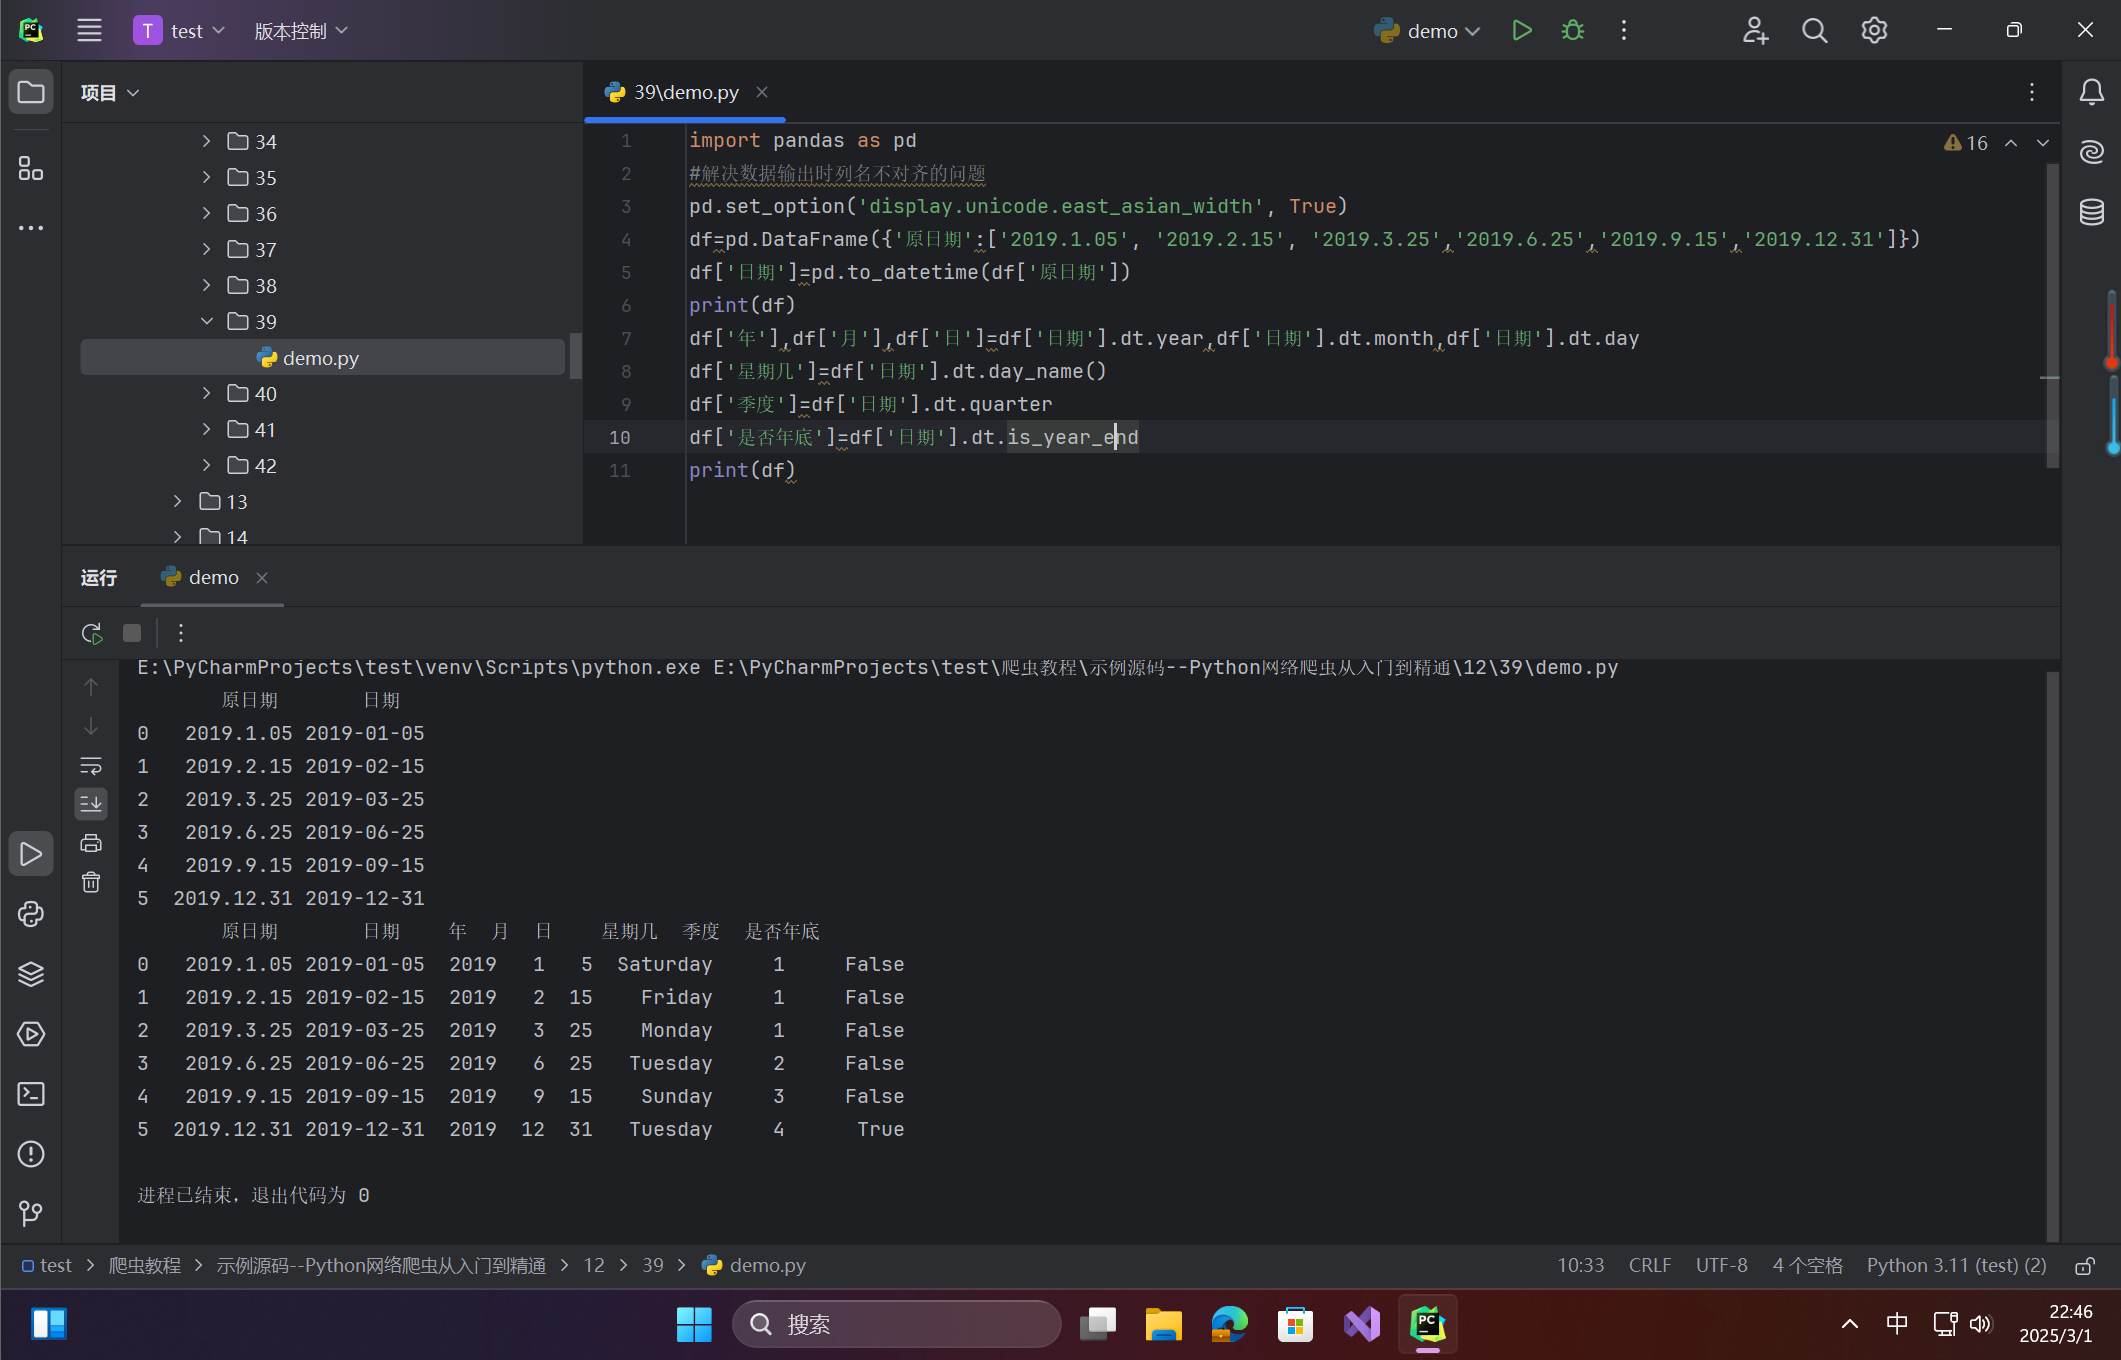The image size is (2121, 1360).
Task: Select the 39\demo.py editor tab
Action: point(685,92)
